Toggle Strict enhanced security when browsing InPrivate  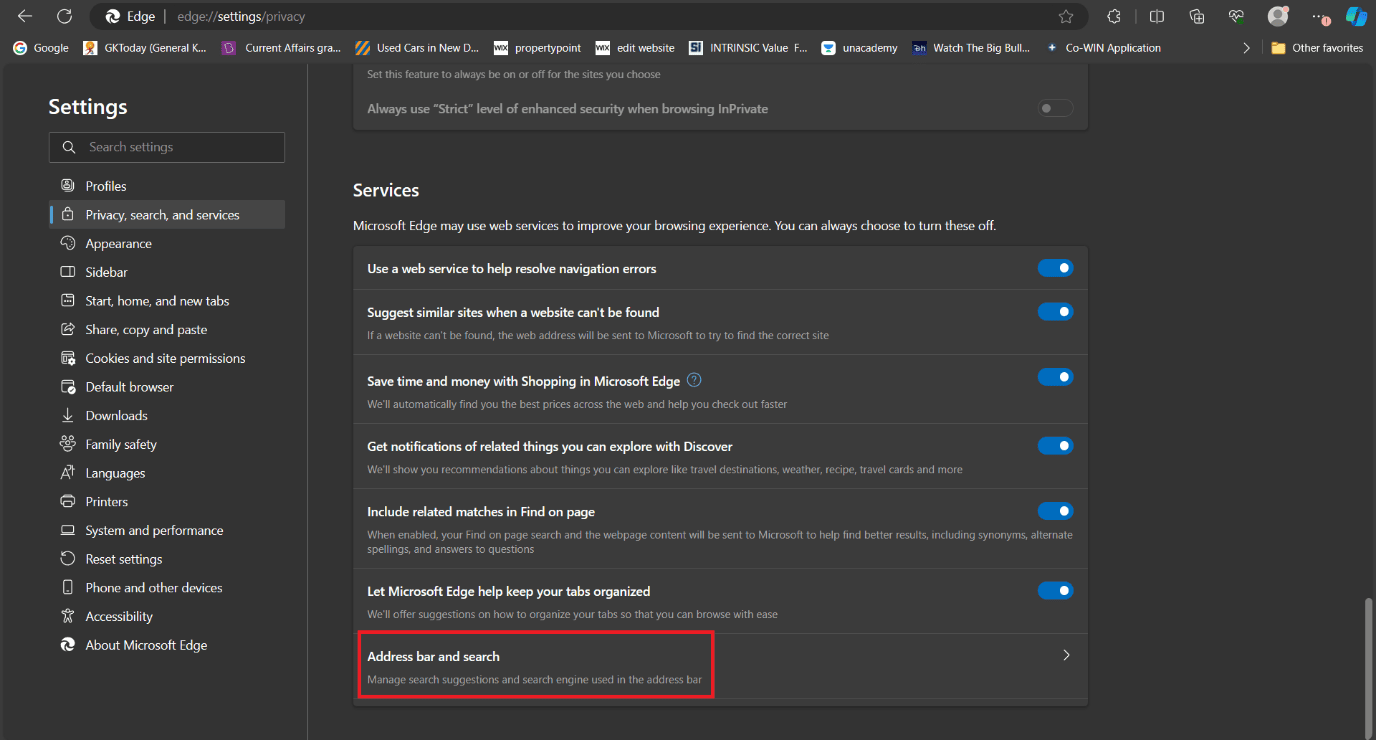[1055, 108]
